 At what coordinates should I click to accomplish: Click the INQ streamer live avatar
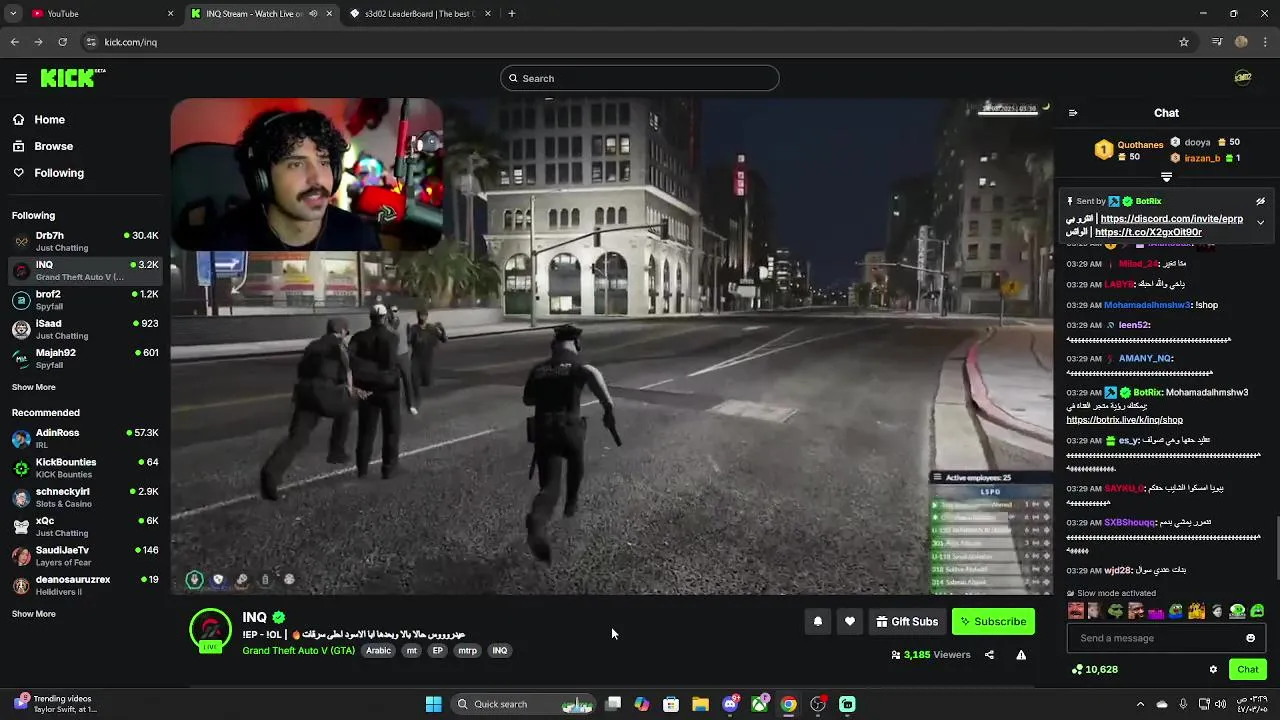point(210,630)
